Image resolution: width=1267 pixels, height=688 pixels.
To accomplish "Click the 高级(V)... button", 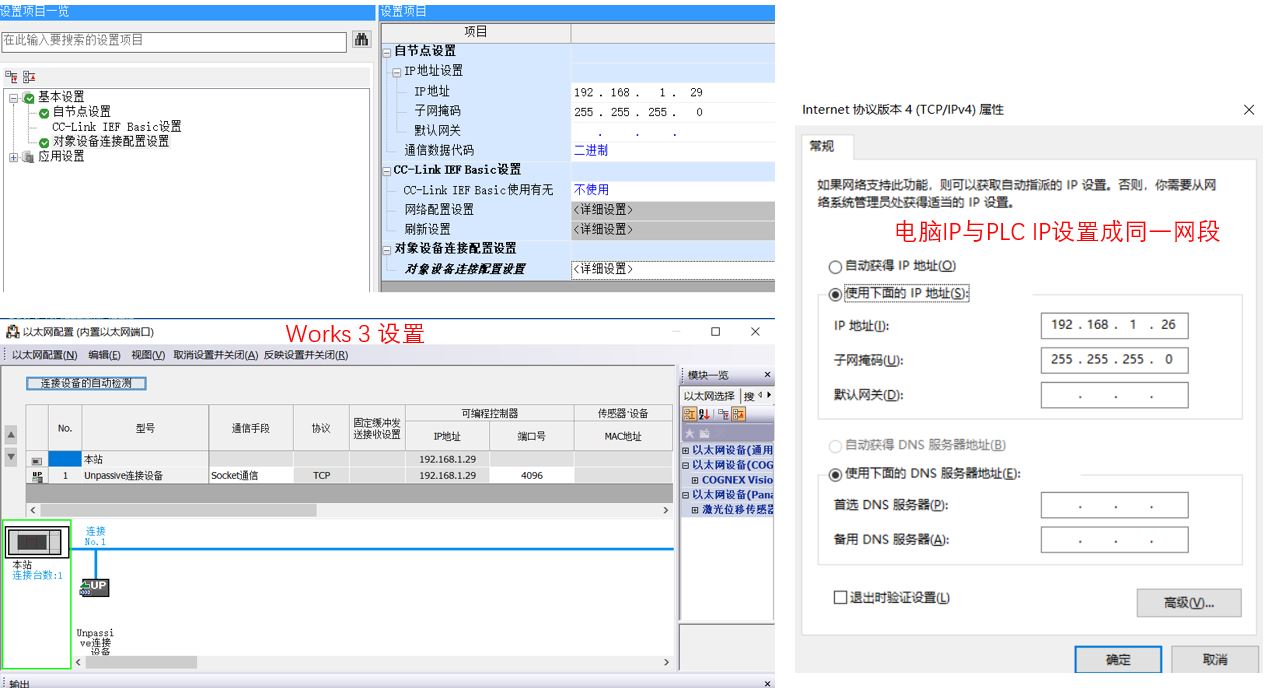I will point(1188,603).
